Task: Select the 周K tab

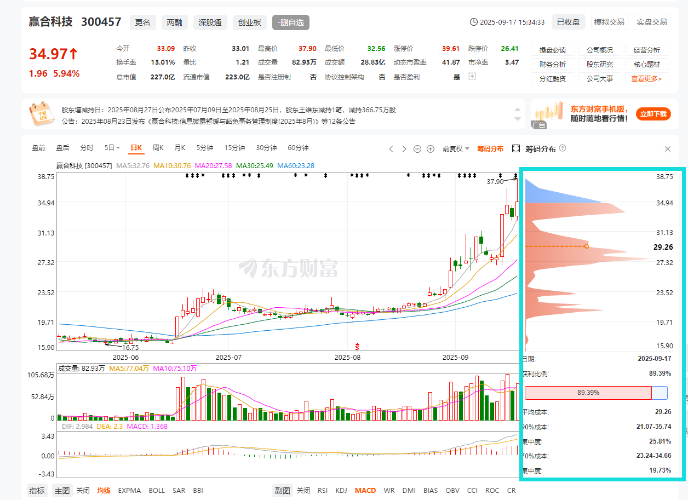Action: (x=158, y=148)
